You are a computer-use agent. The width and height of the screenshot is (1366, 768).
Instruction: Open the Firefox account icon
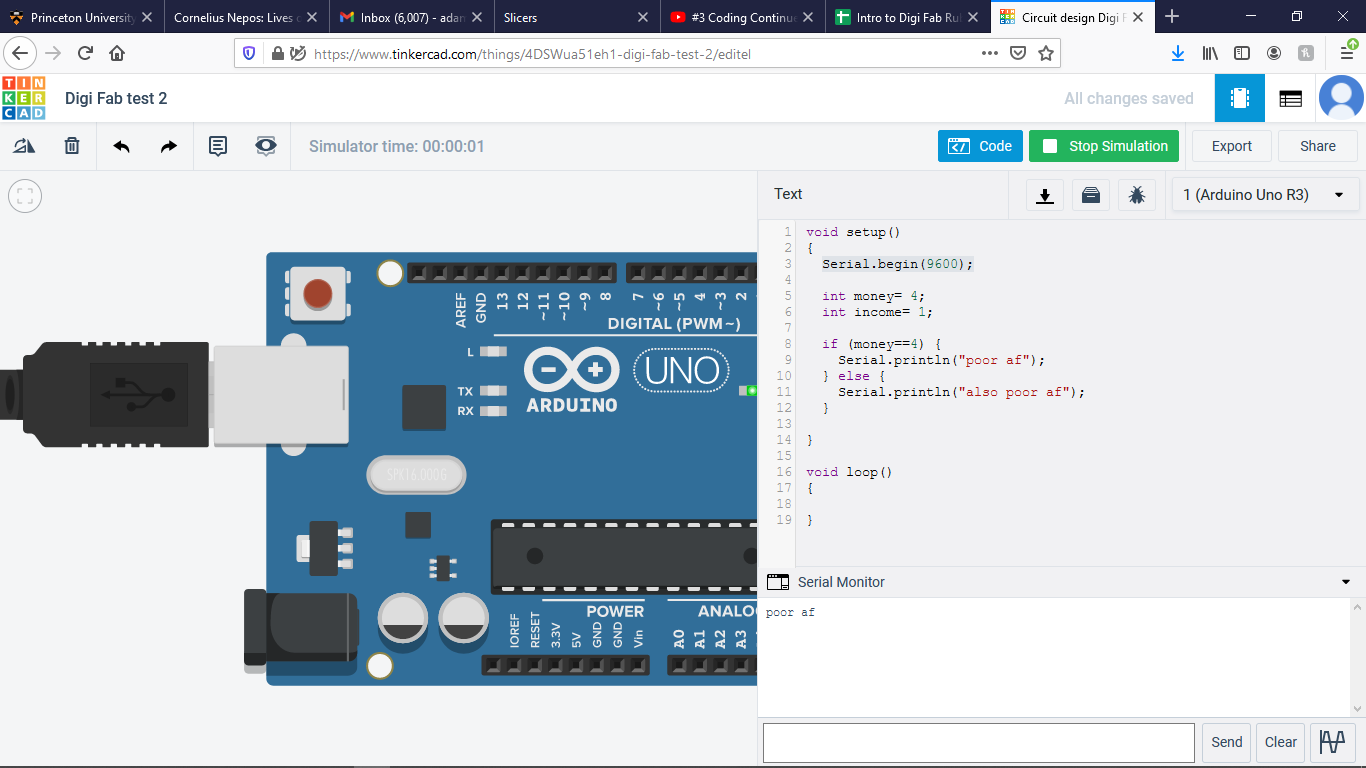coord(1274,53)
